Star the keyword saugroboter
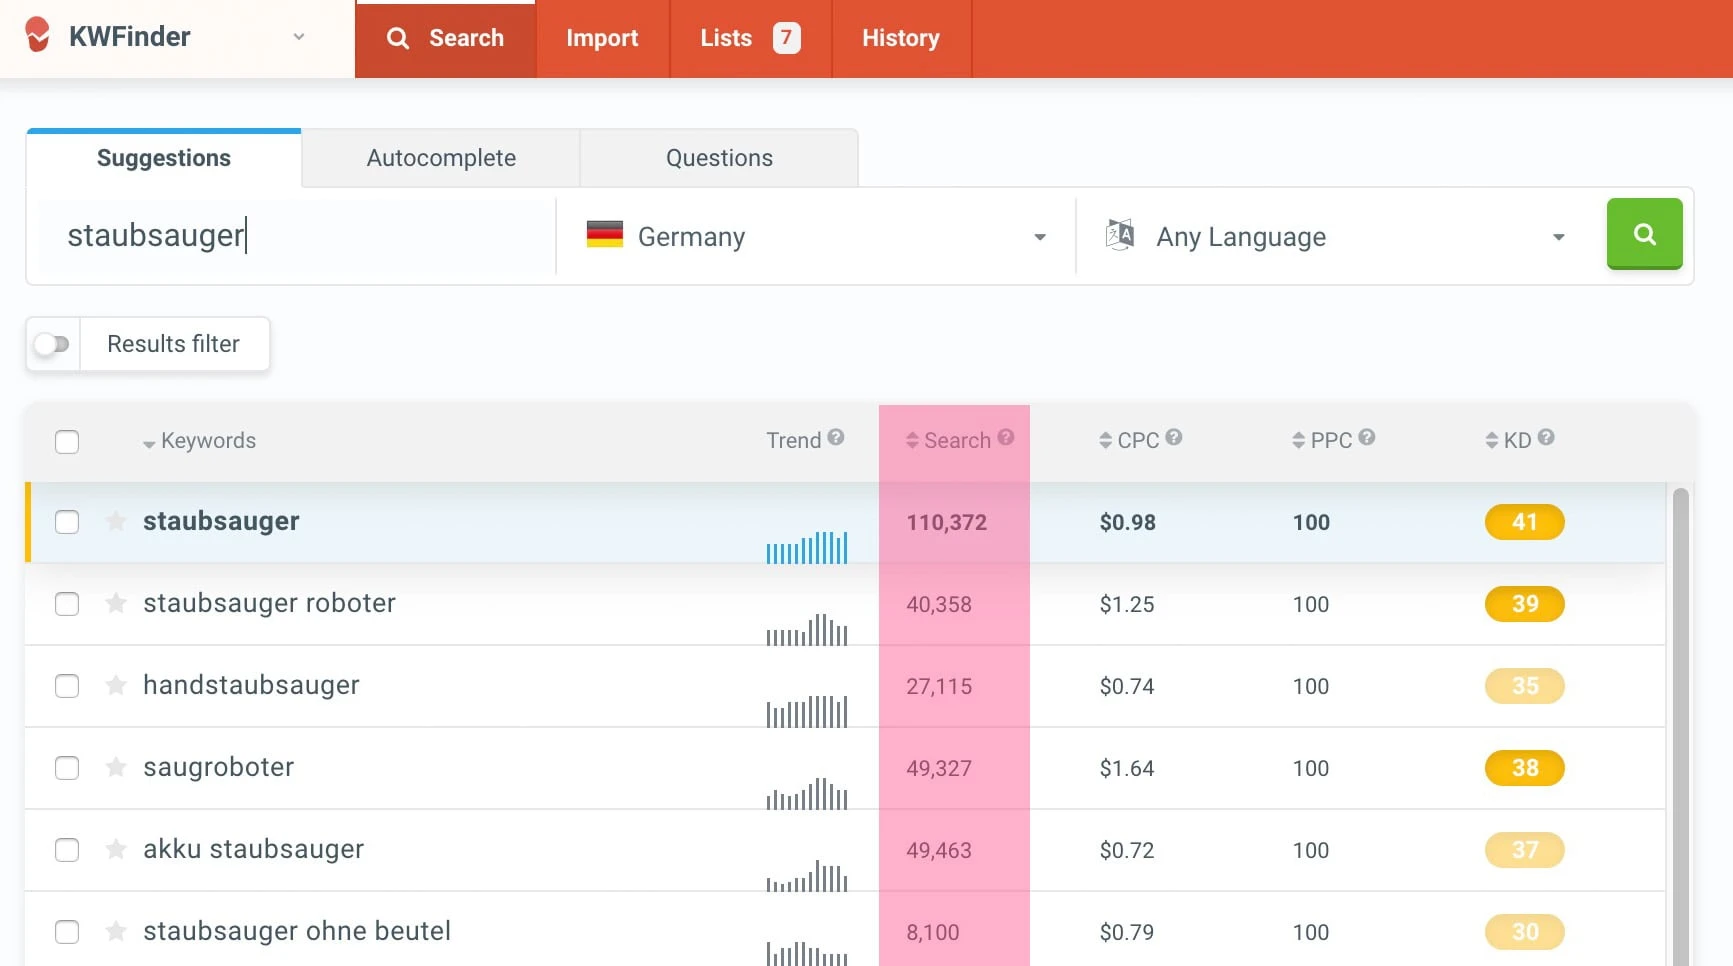Viewport: 1733px width, 966px height. tap(116, 768)
